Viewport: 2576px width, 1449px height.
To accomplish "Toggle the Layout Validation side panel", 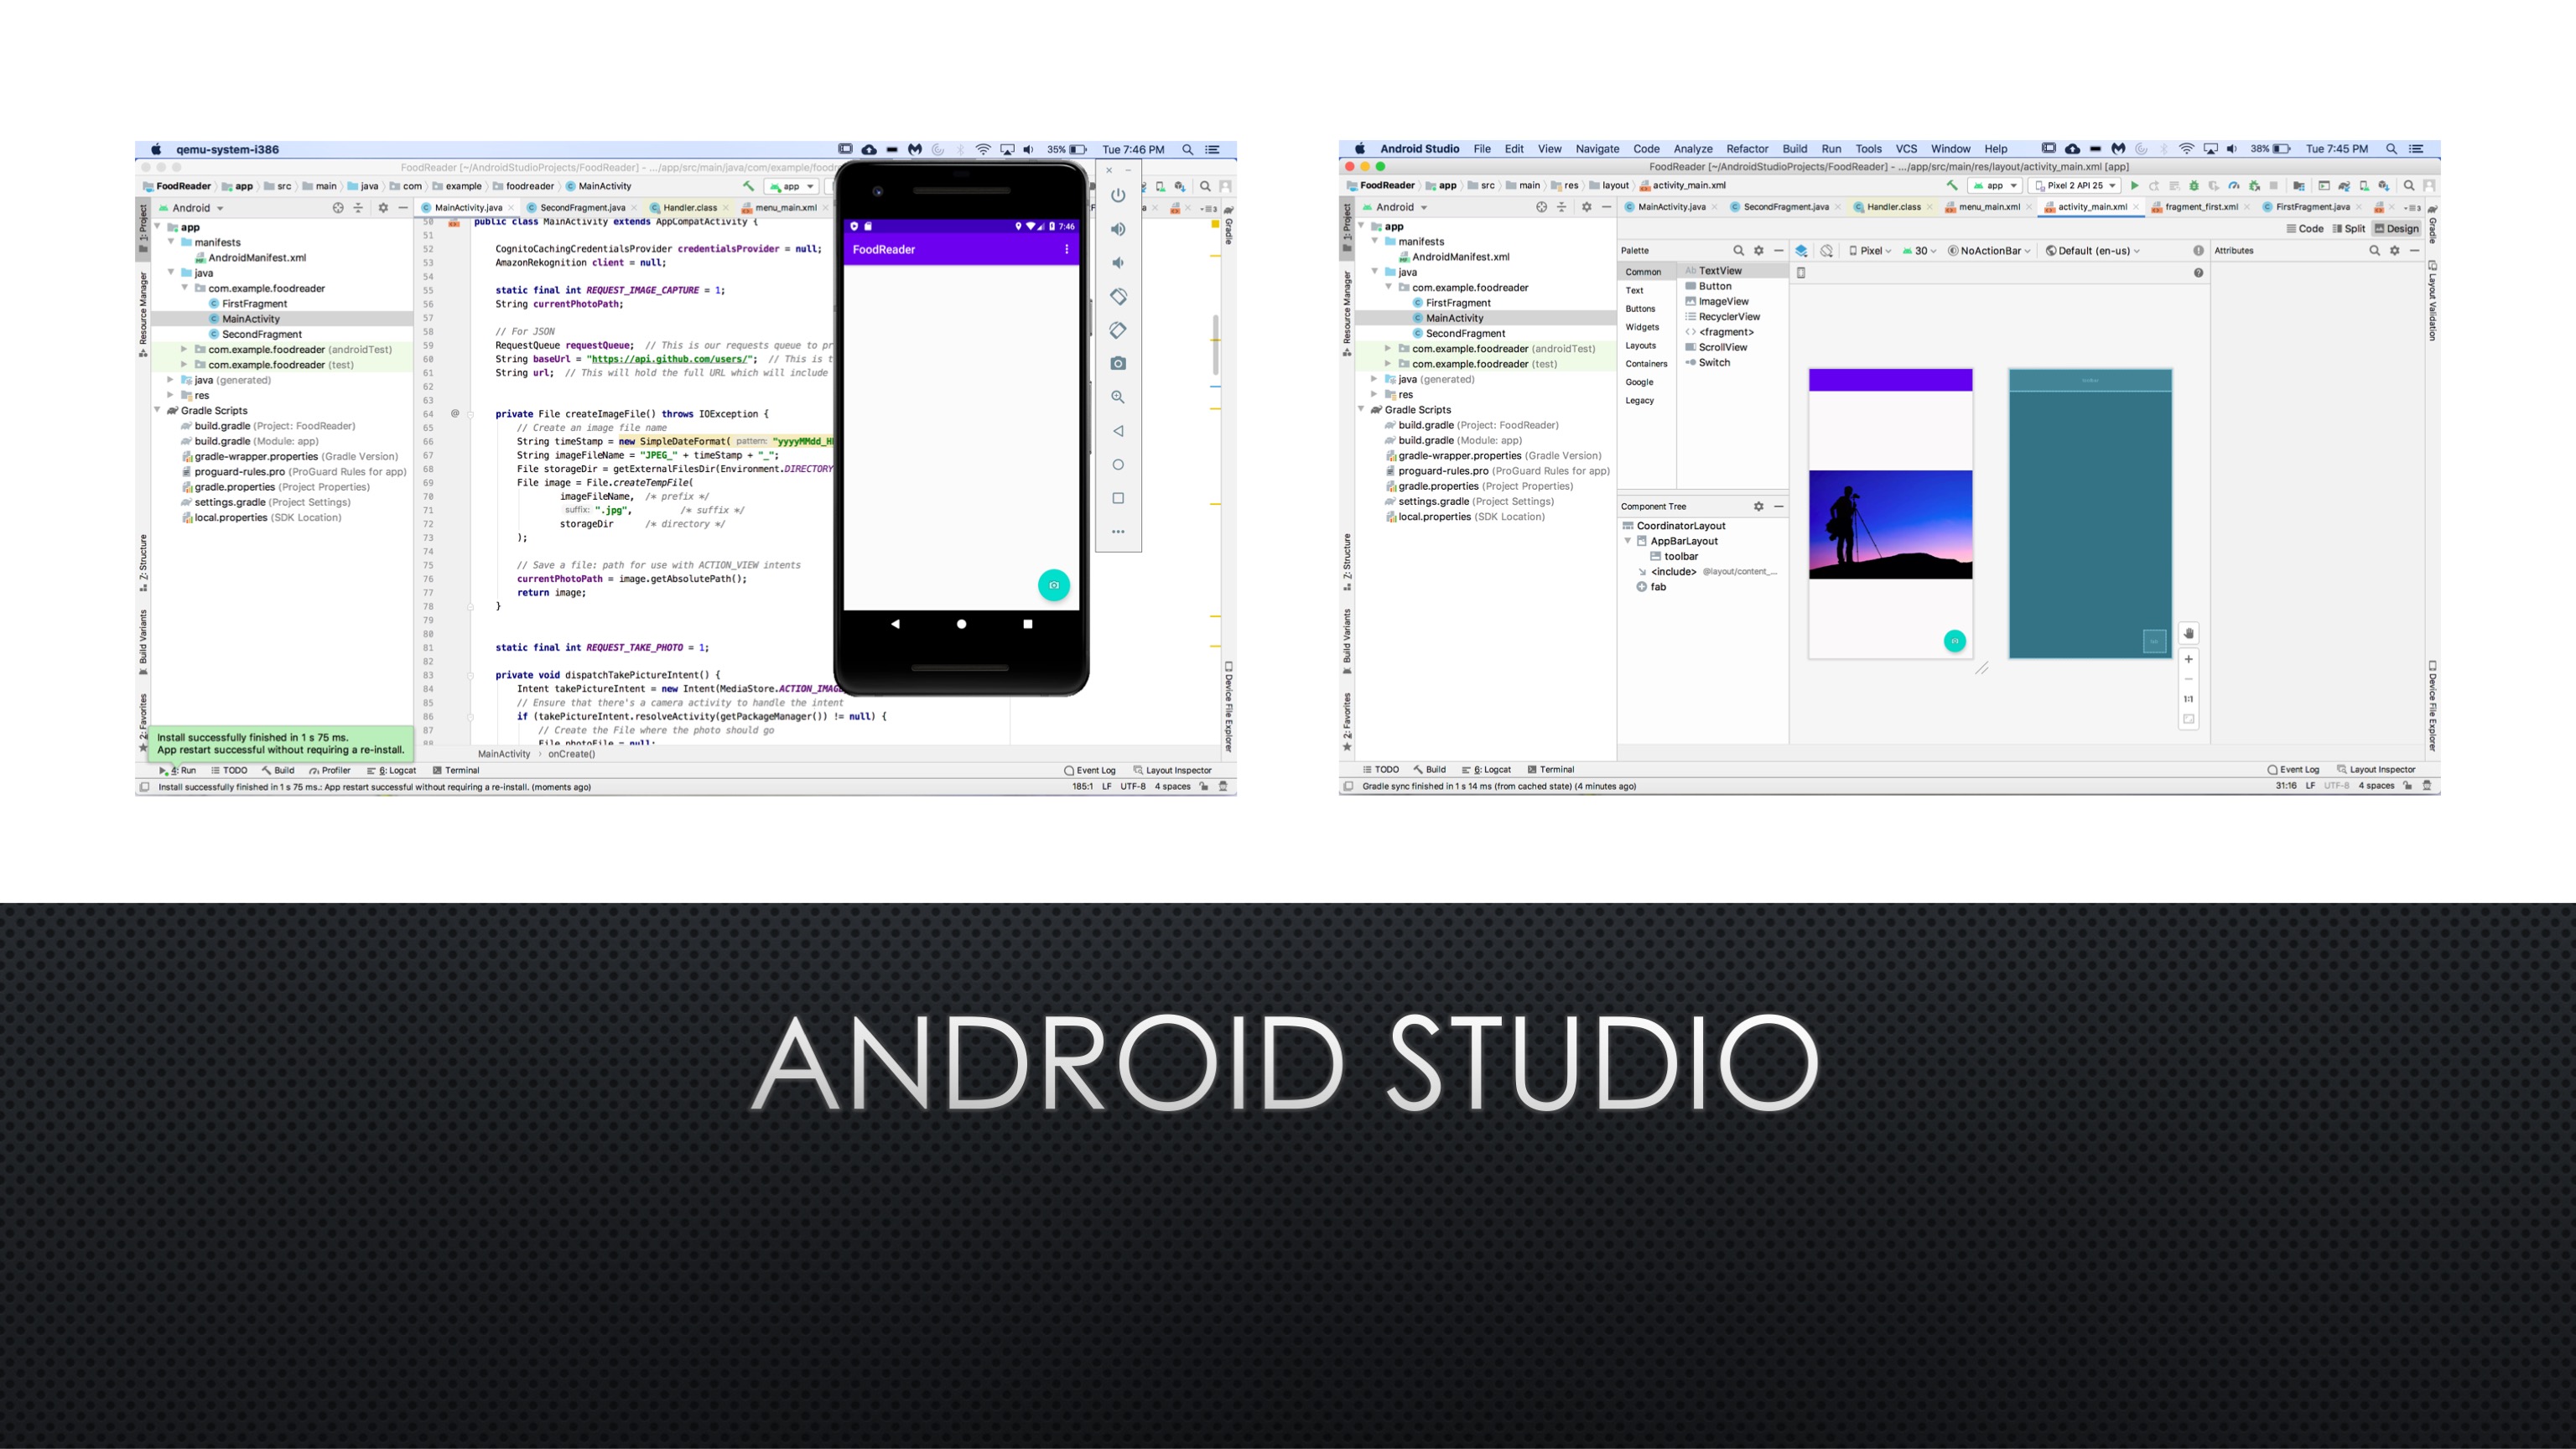I will tap(2432, 301).
